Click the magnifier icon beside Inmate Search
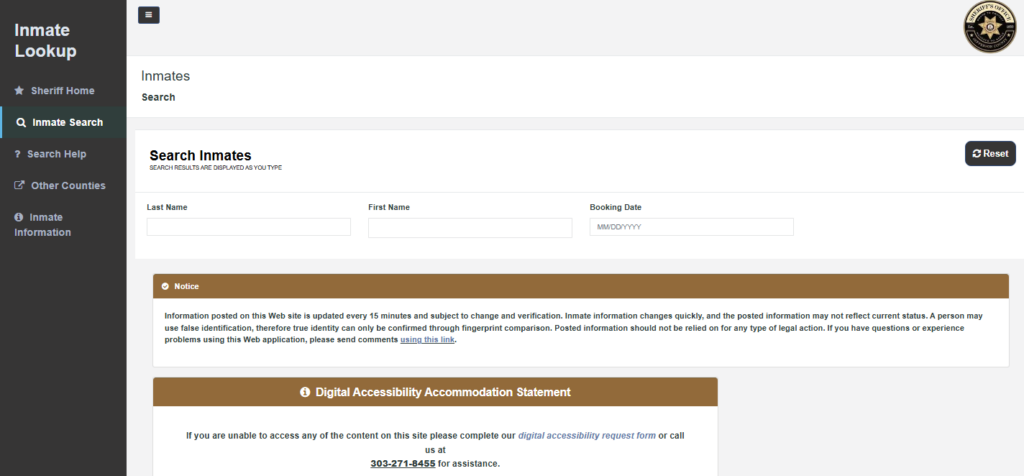 point(20,123)
